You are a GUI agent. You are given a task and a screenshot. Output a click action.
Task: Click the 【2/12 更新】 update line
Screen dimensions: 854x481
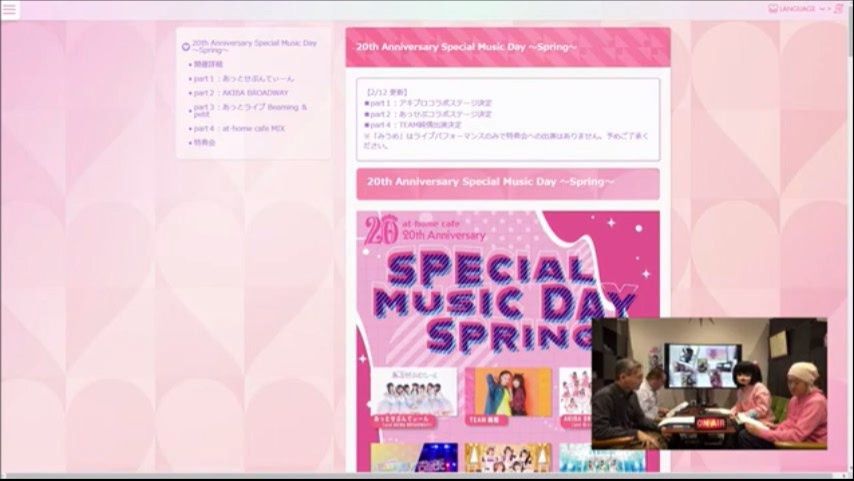coord(387,92)
